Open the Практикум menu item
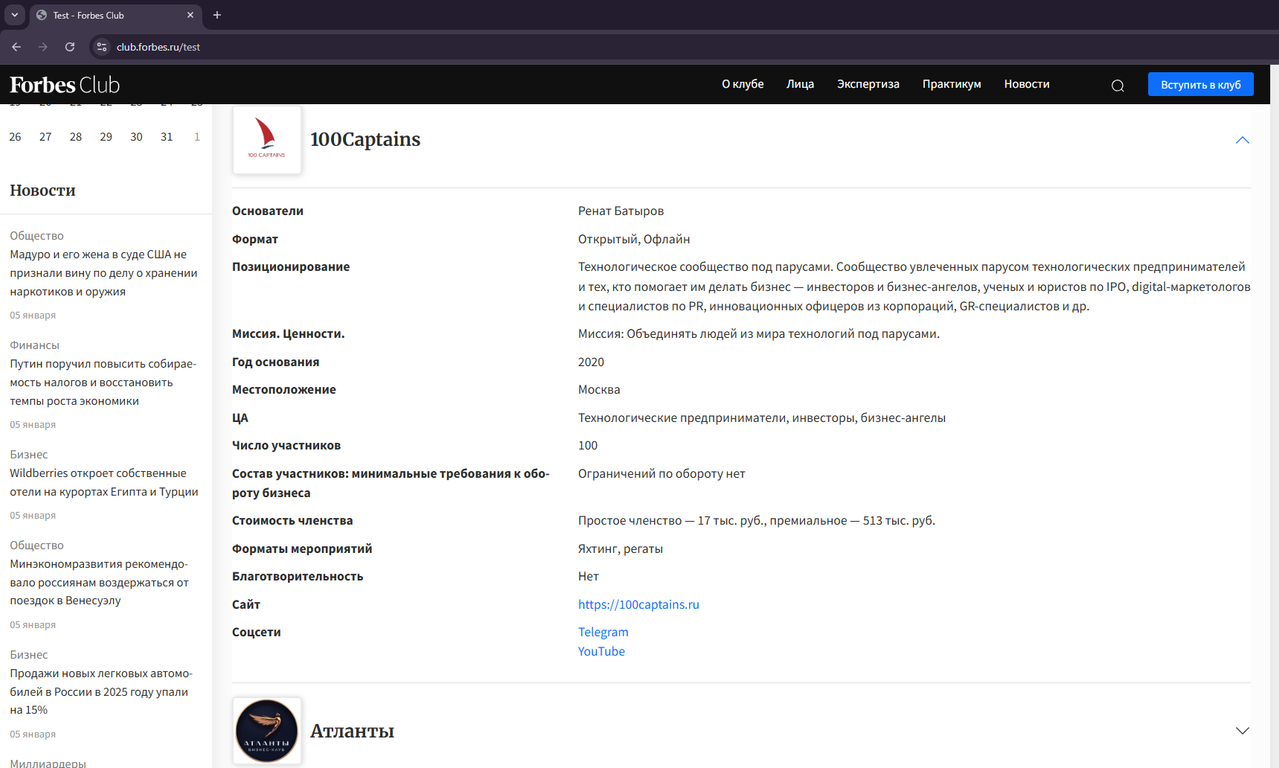The height and width of the screenshot is (768, 1279). (952, 84)
